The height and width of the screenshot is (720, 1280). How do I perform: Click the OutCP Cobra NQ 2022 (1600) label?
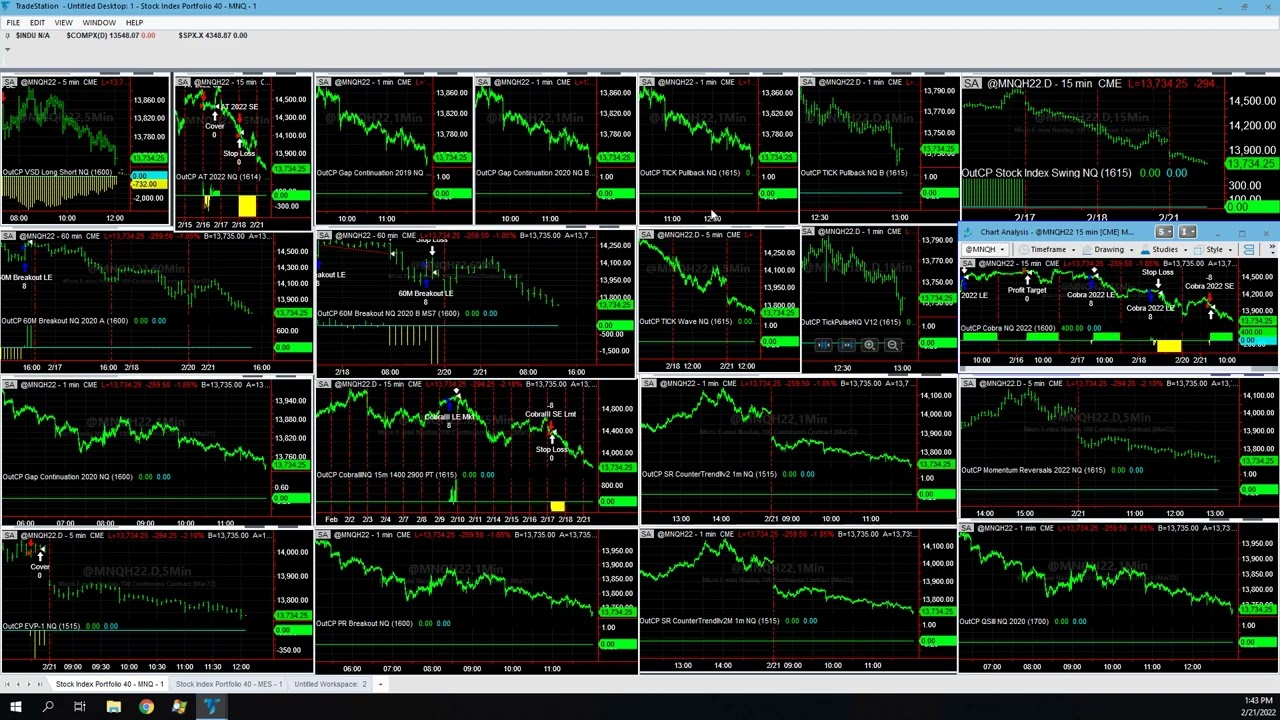[x=1008, y=328]
